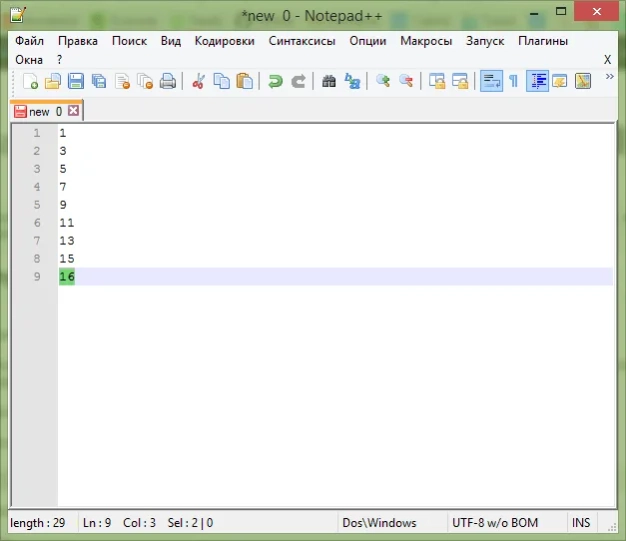Open the Кодировки menu
Viewport: 626px width, 541px height.
pyautogui.click(x=224, y=41)
